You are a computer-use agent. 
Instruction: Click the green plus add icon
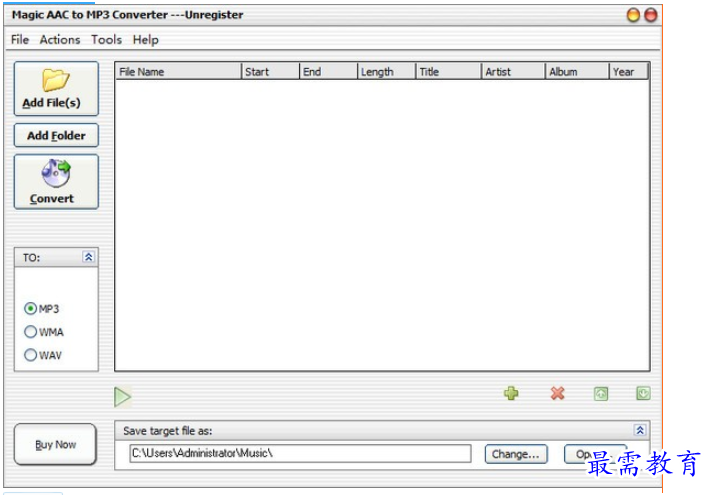point(511,393)
